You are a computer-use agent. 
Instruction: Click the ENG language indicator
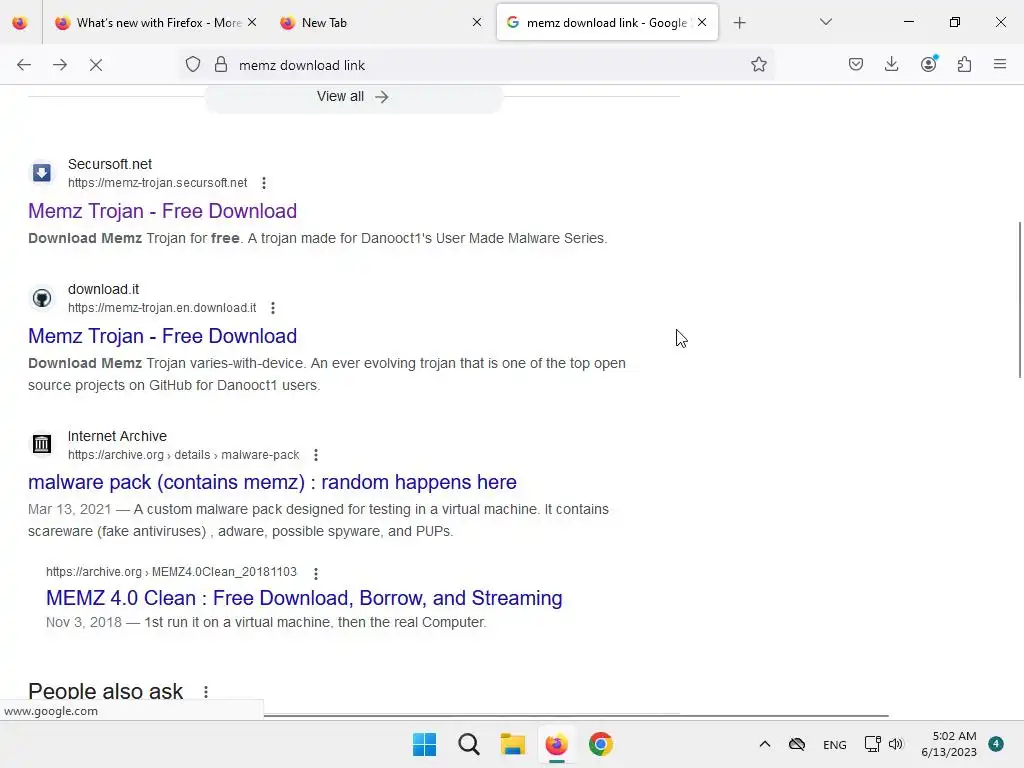click(835, 744)
